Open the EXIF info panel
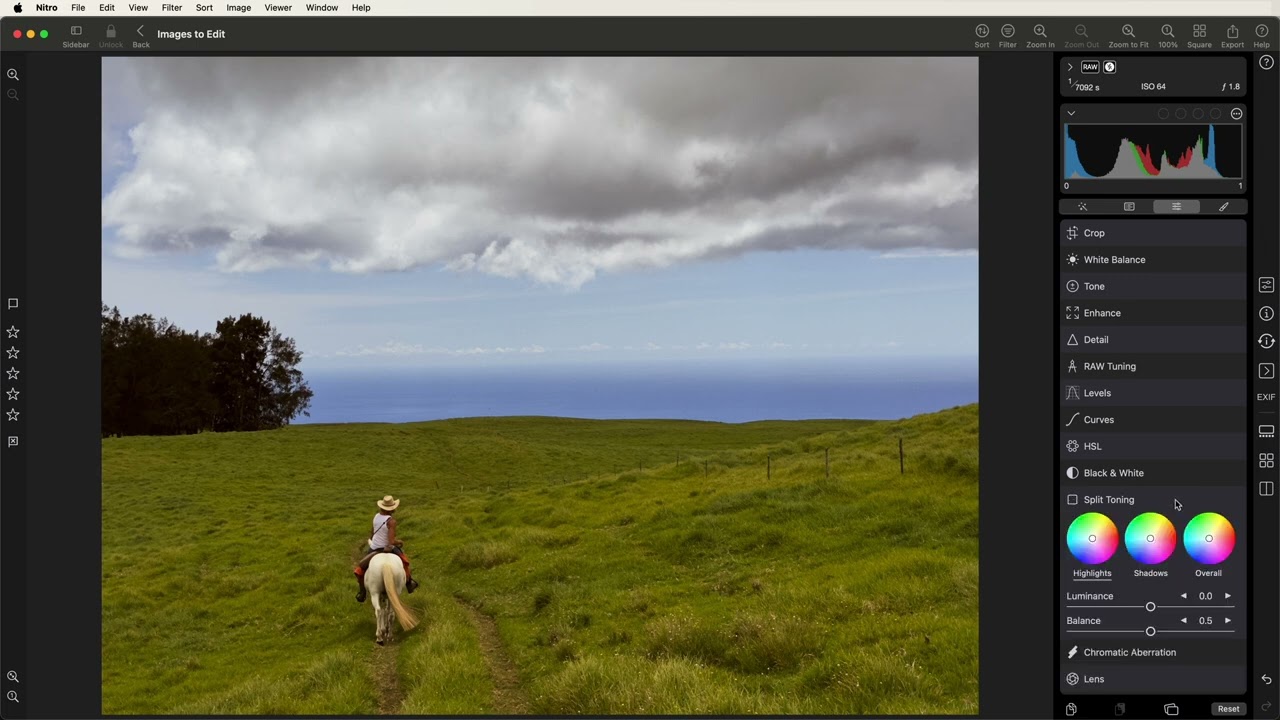The image size is (1280, 720). pos(1266,397)
